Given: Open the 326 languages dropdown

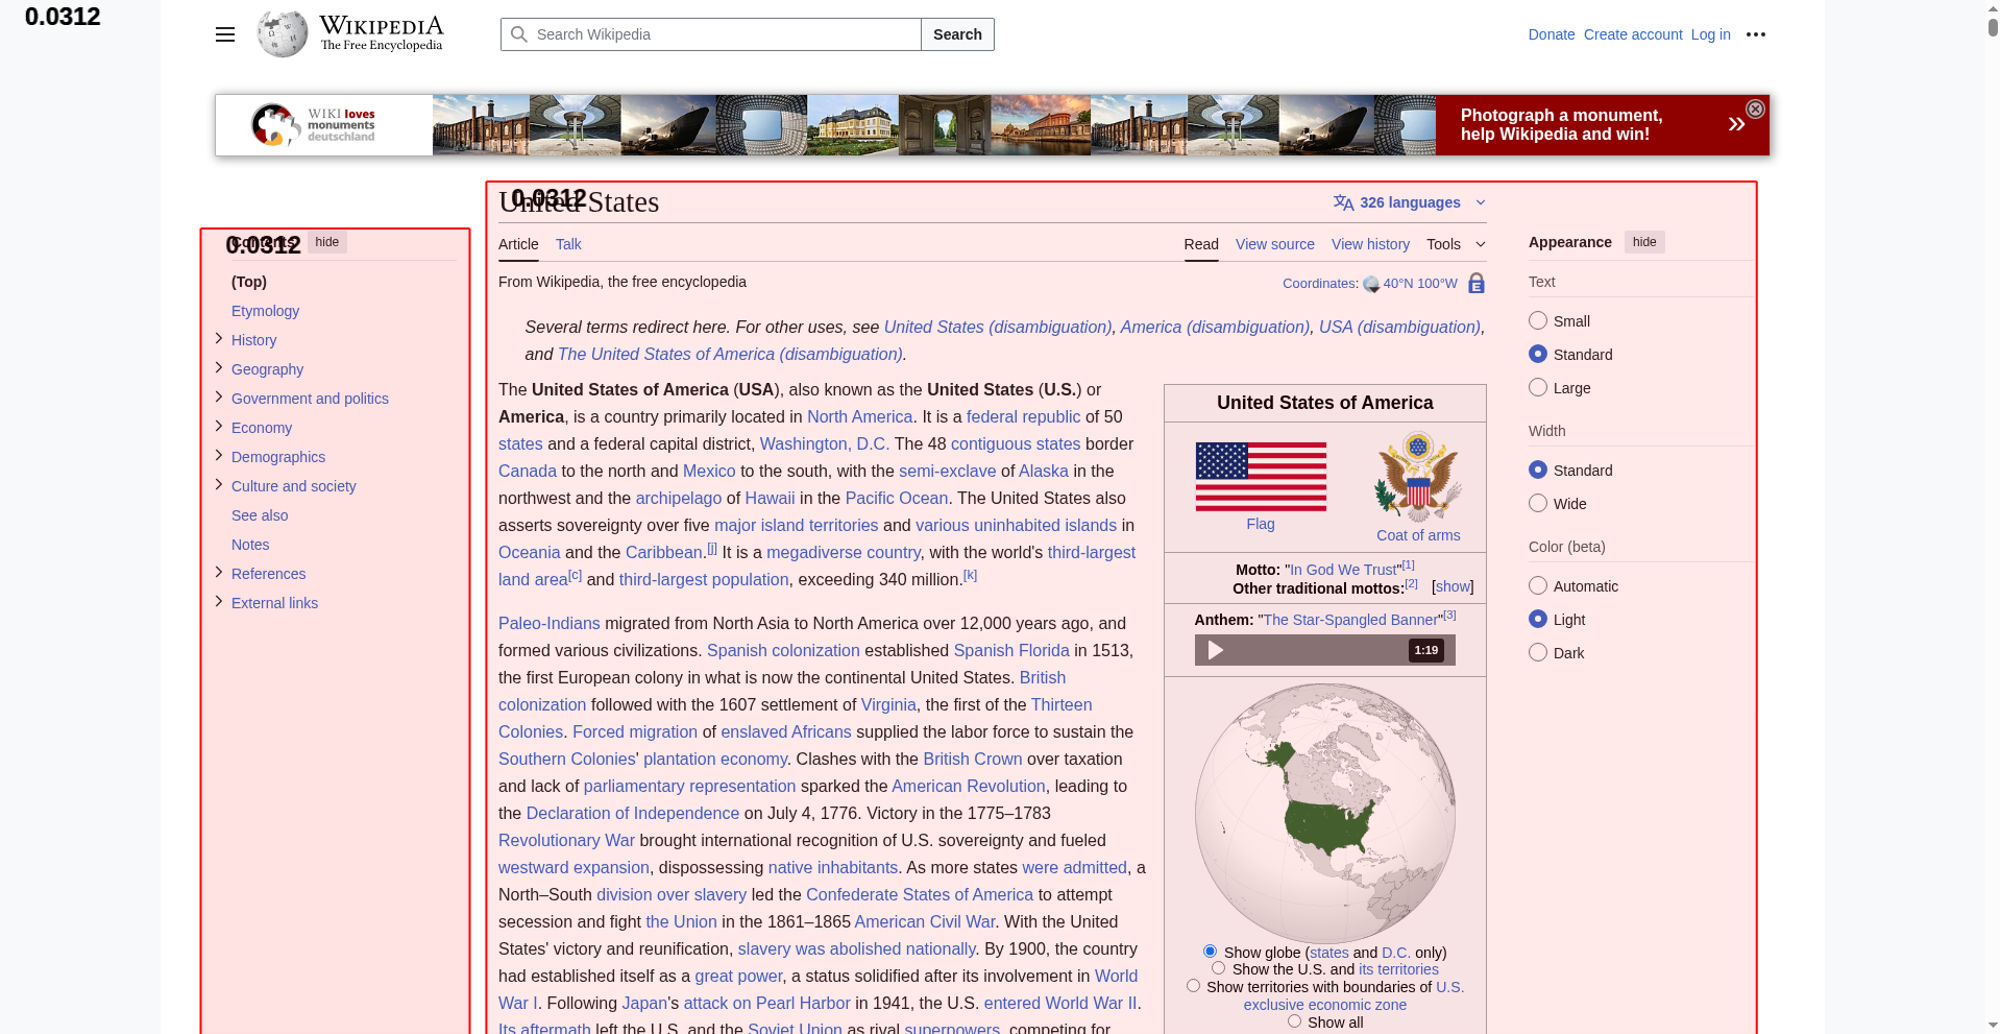Looking at the screenshot, I should [x=1410, y=203].
